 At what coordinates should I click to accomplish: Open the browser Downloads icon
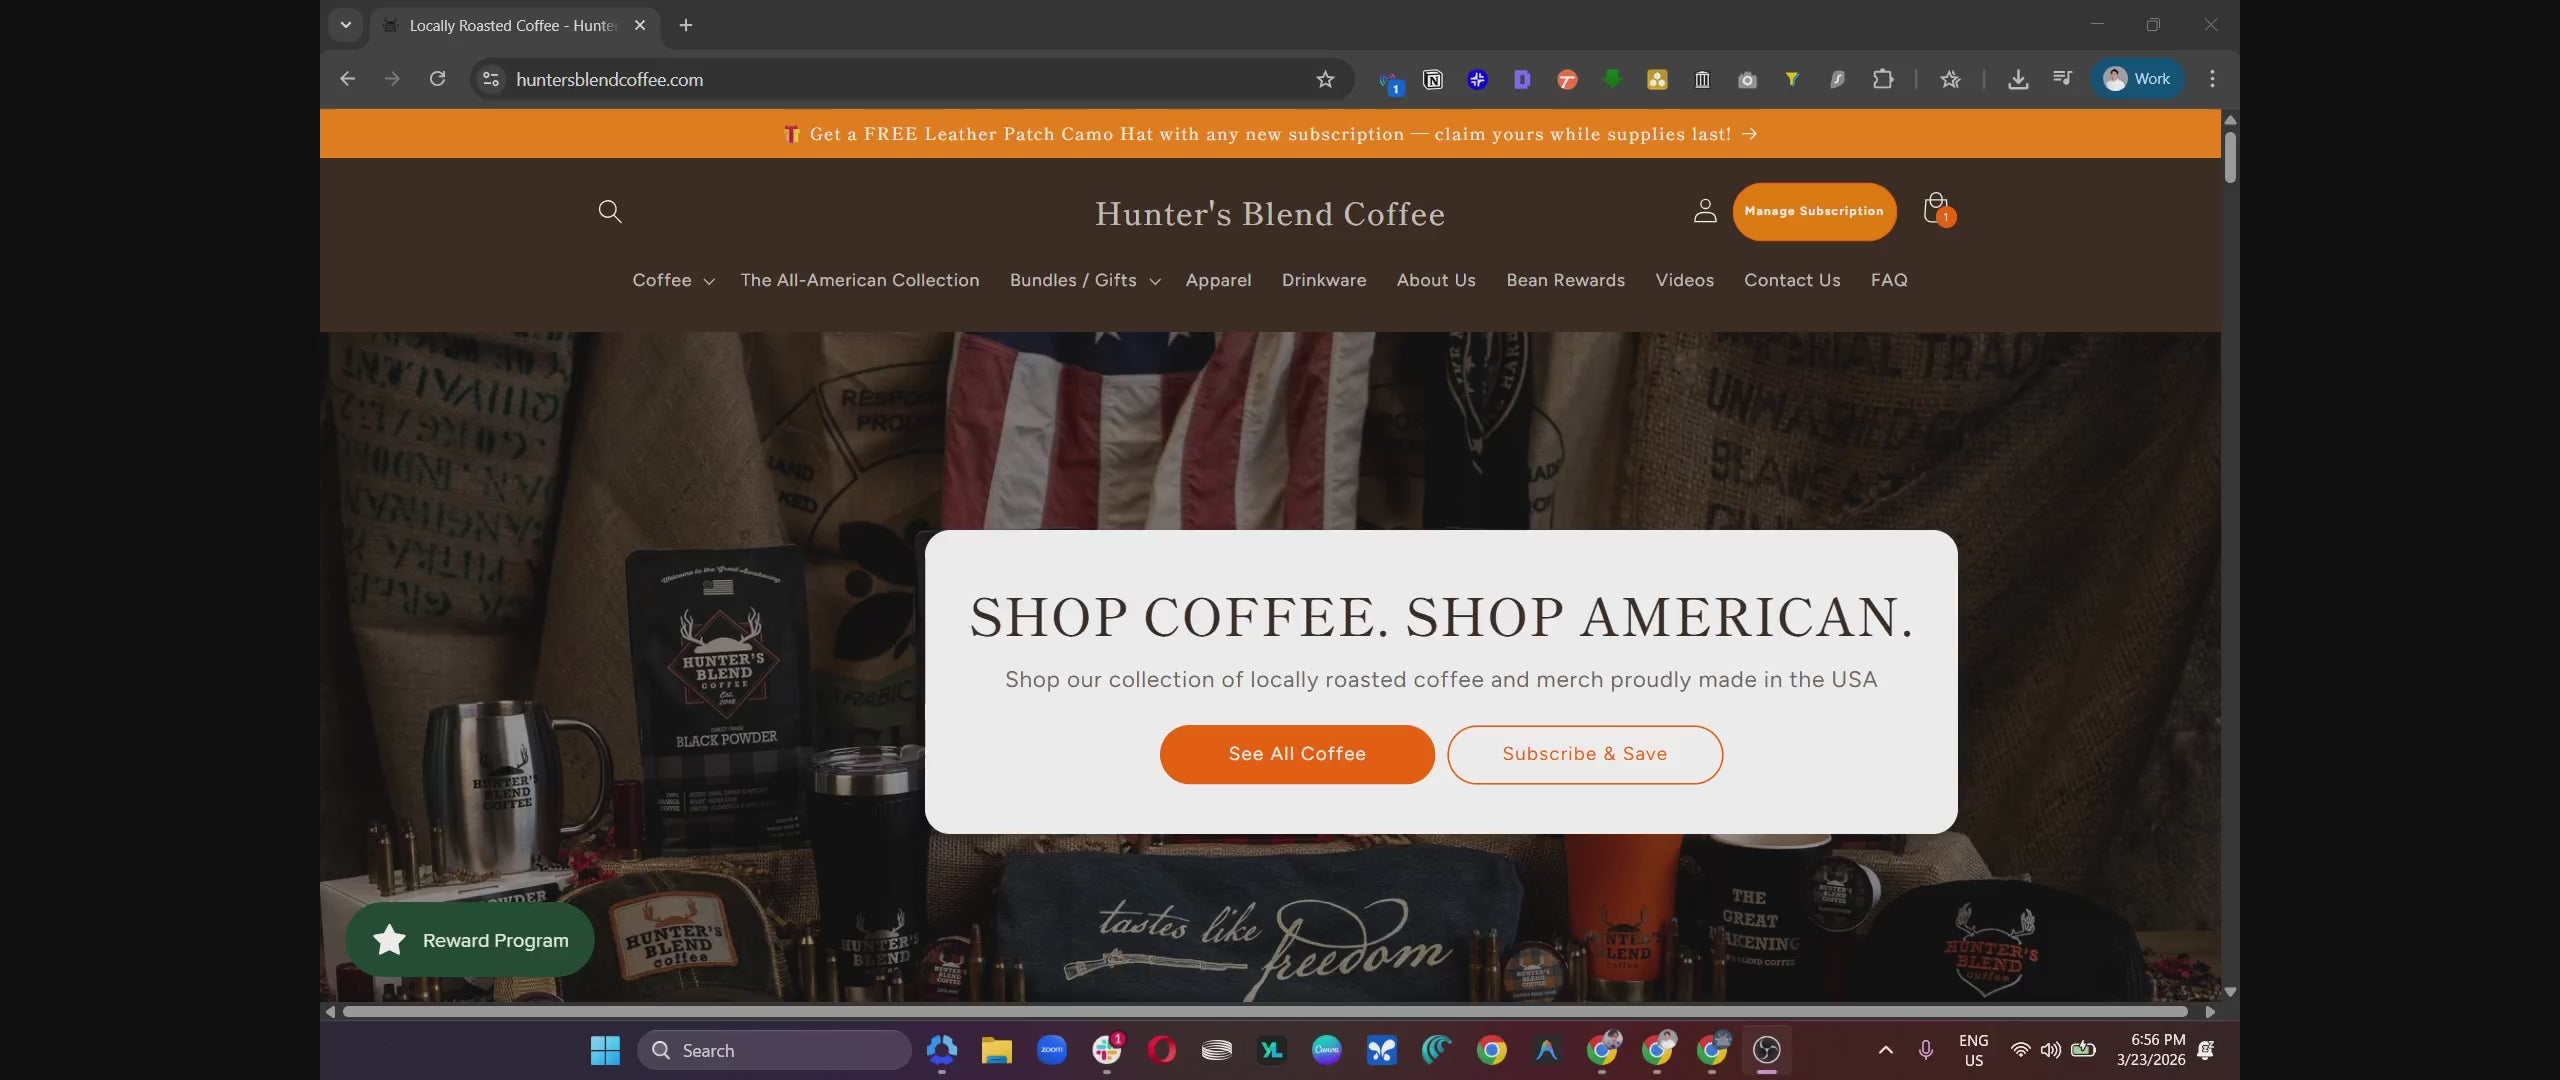(x=2018, y=79)
